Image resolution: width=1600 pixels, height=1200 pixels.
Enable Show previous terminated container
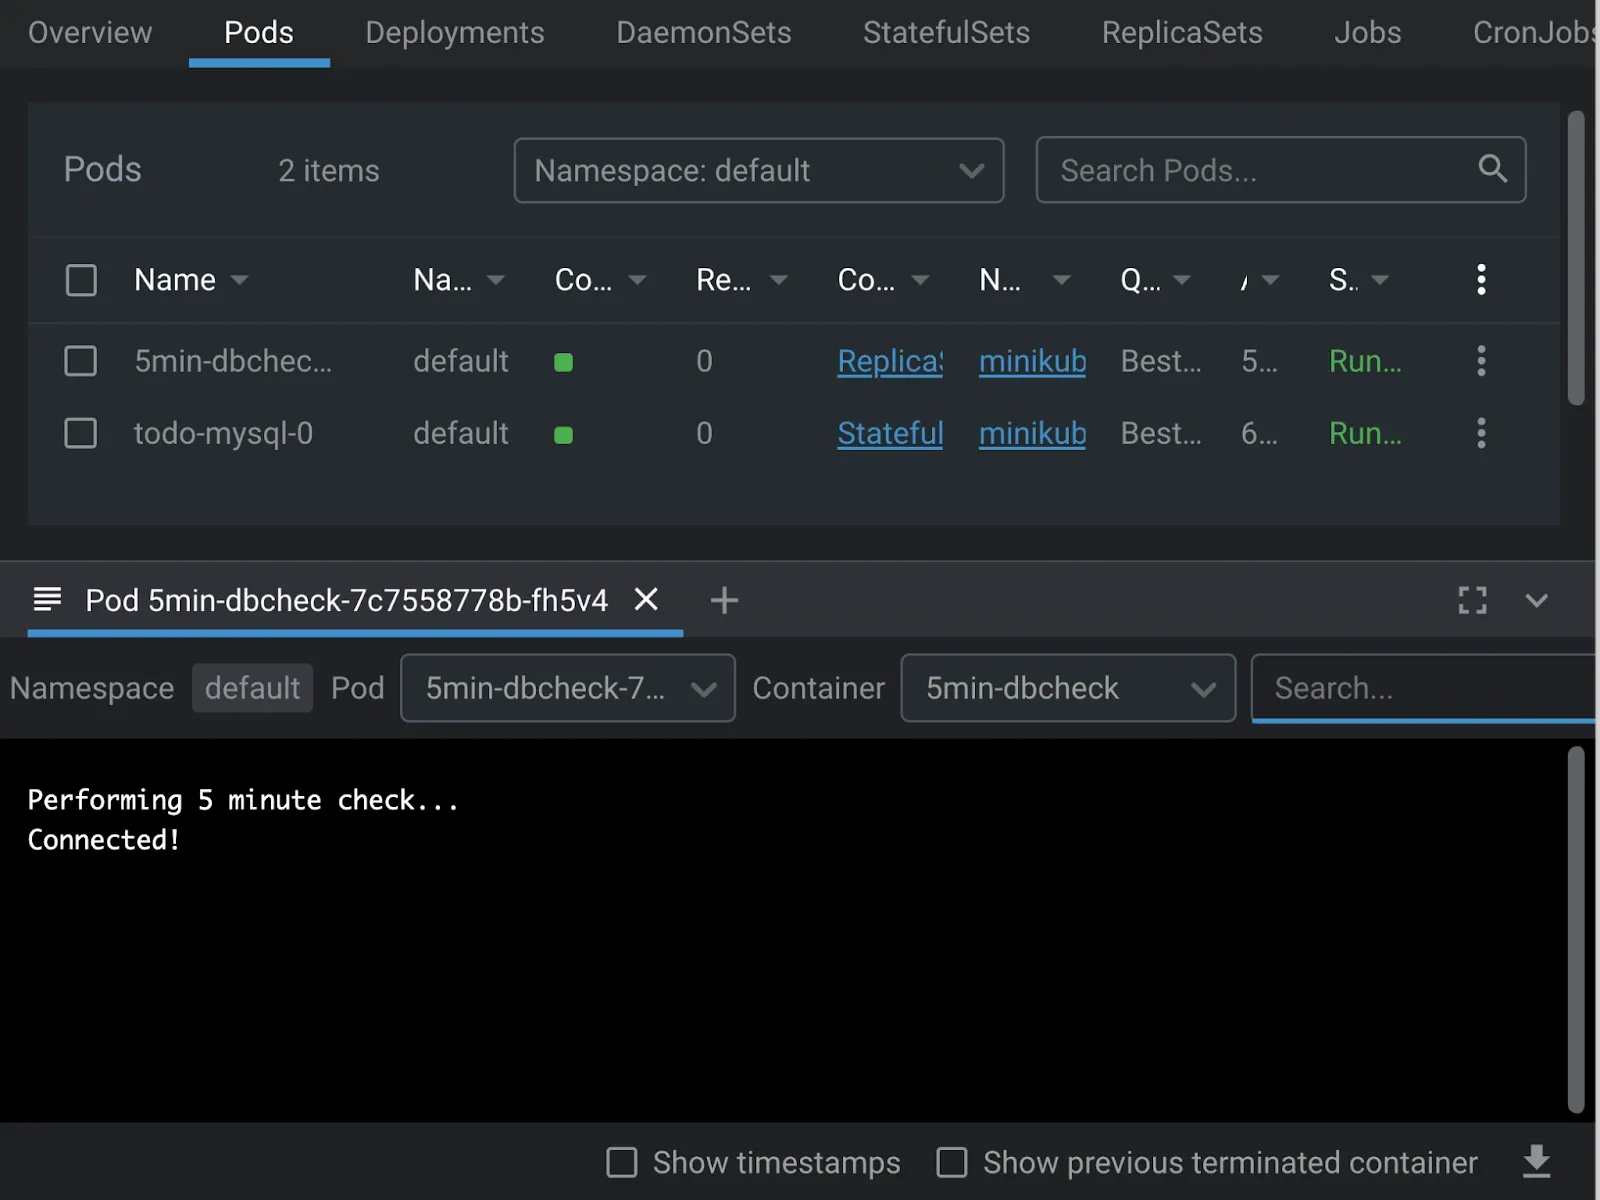coord(951,1162)
